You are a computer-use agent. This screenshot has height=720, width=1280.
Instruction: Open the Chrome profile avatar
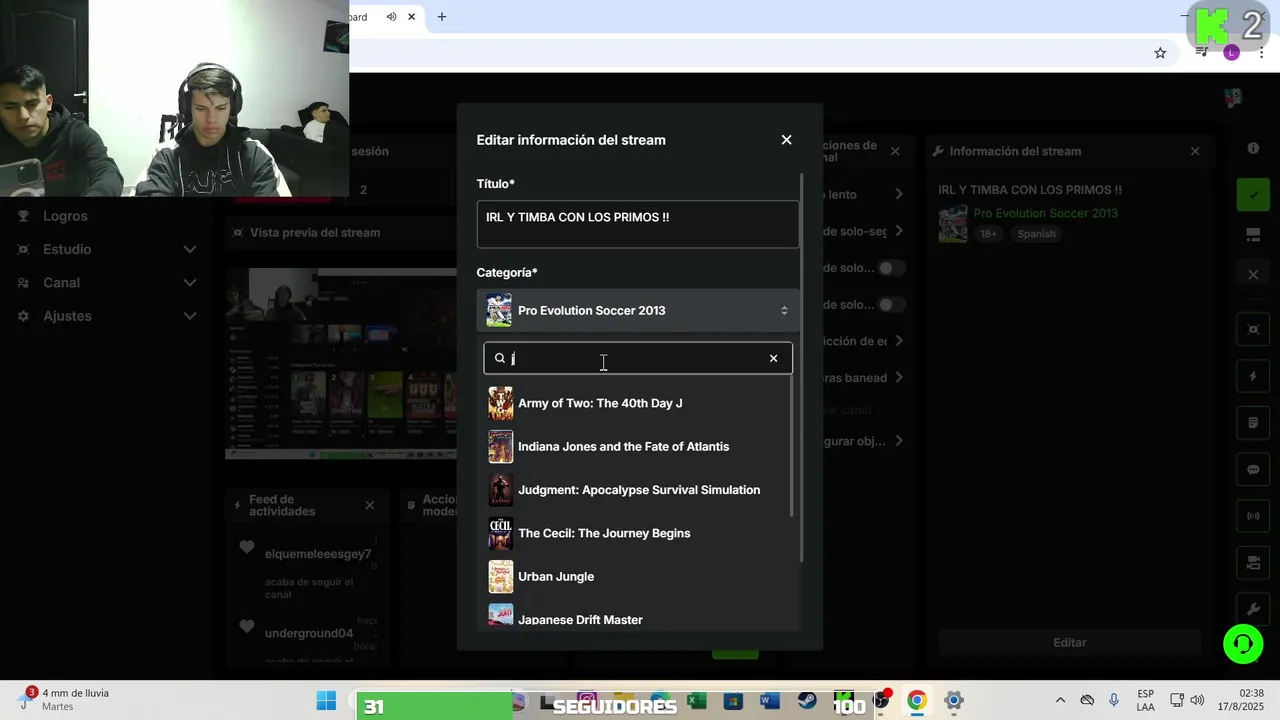[x=1231, y=53]
